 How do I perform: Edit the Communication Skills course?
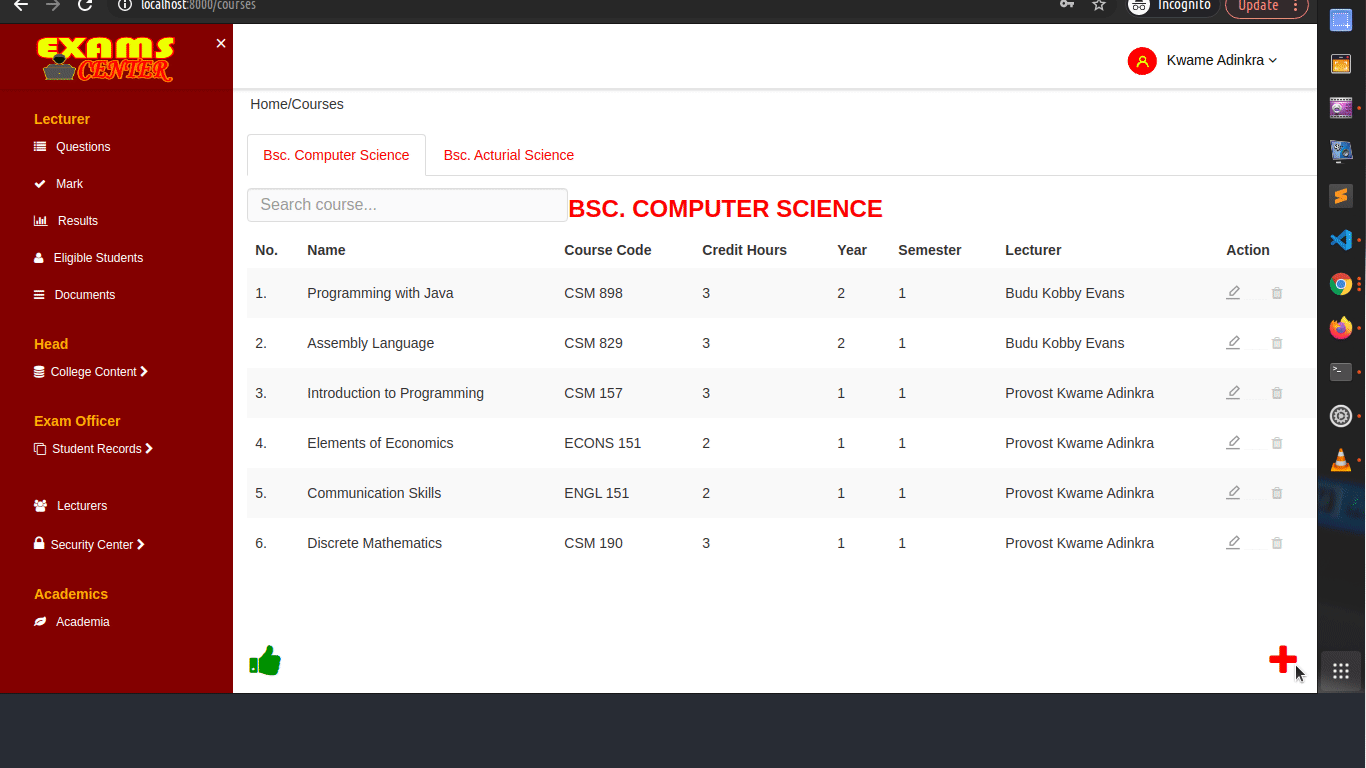[x=1233, y=493]
